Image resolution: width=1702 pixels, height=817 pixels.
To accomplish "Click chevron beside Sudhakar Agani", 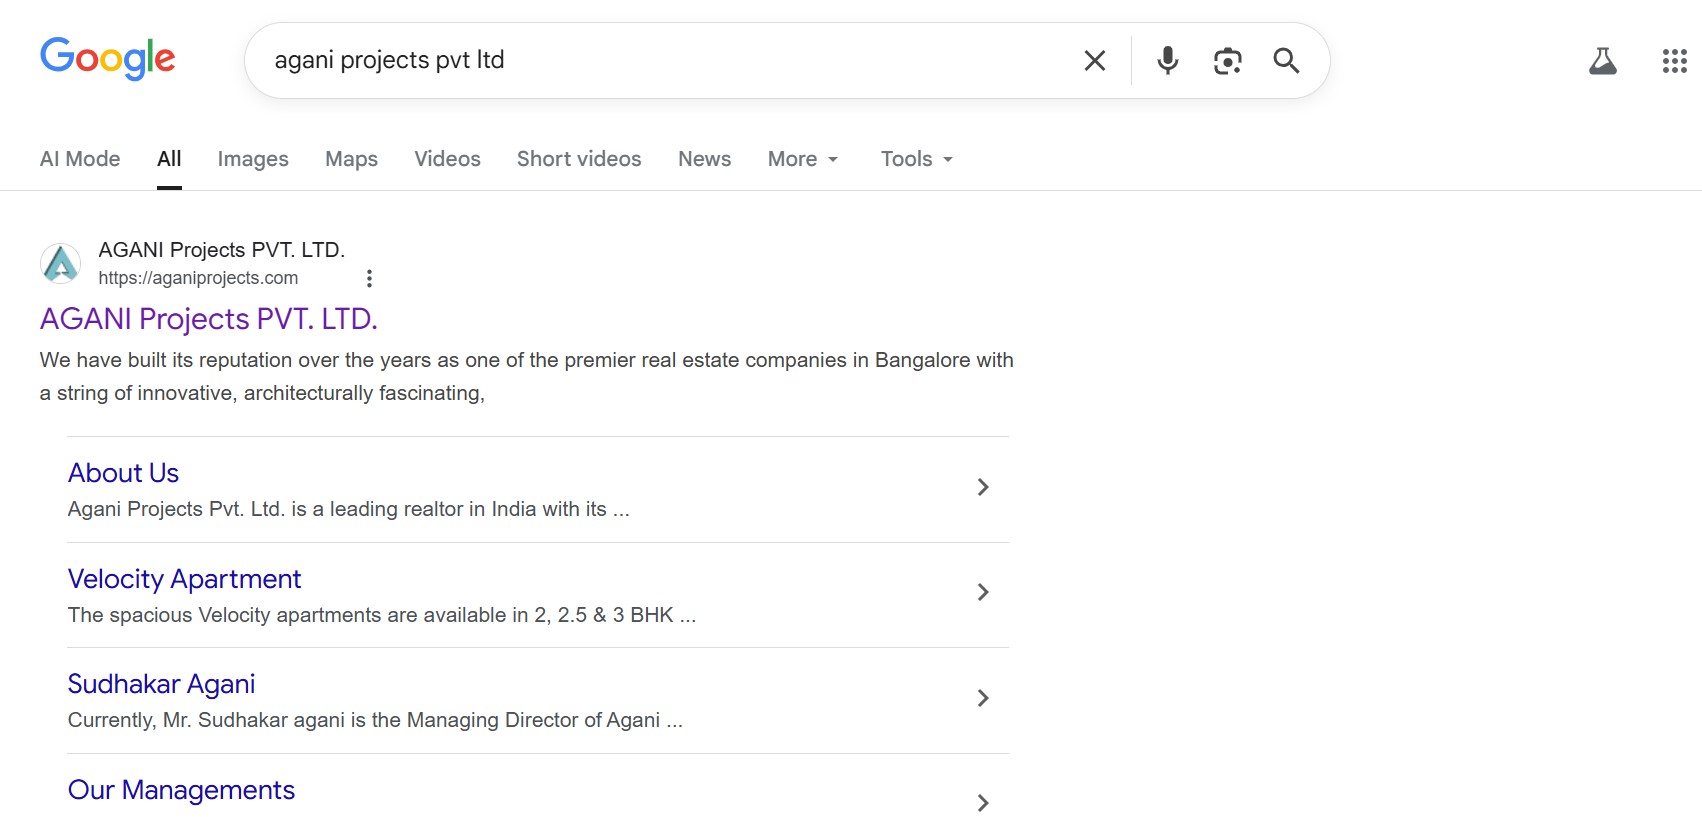I will pyautogui.click(x=982, y=698).
